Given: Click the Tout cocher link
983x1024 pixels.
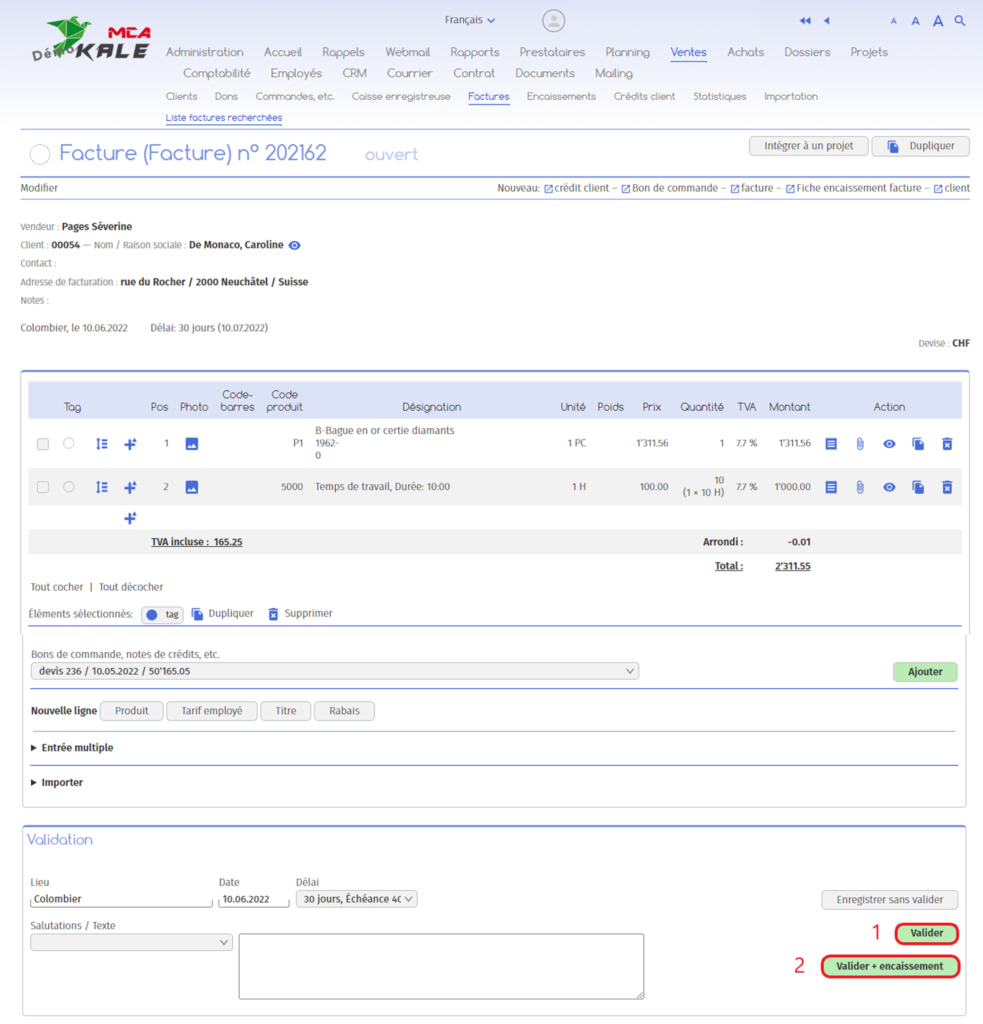Looking at the screenshot, I should 57,587.
